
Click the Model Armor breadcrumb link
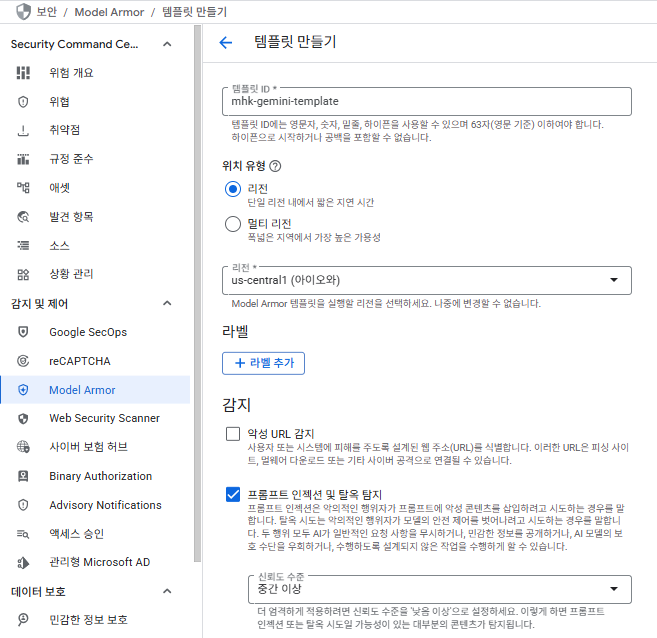pyautogui.click(x=109, y=12)
